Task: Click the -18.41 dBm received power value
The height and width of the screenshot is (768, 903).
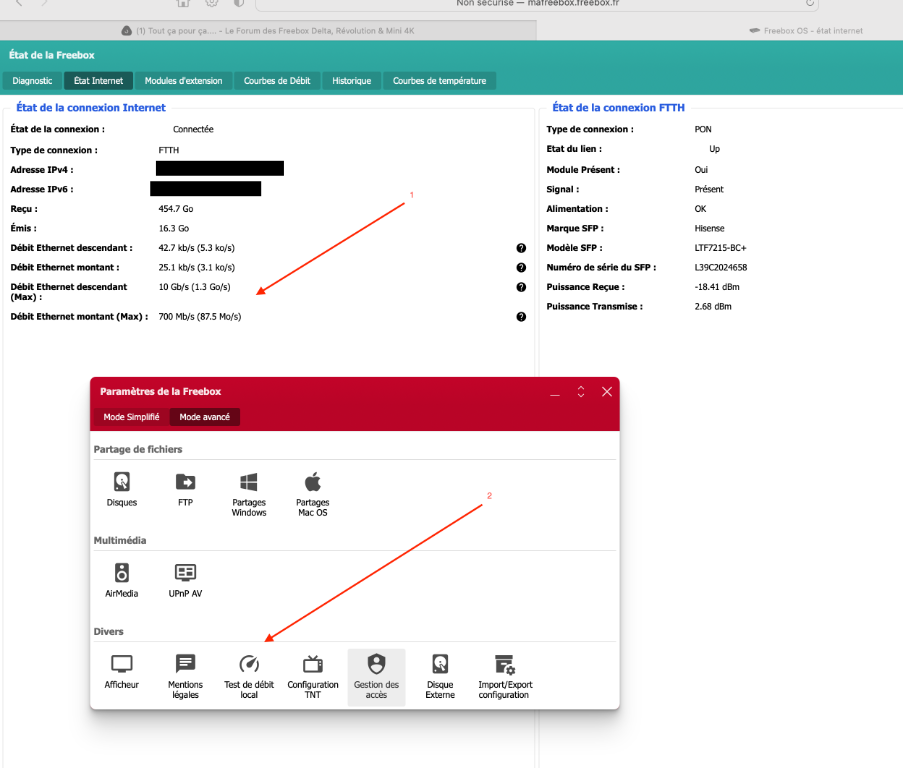Action: point(717,287)
